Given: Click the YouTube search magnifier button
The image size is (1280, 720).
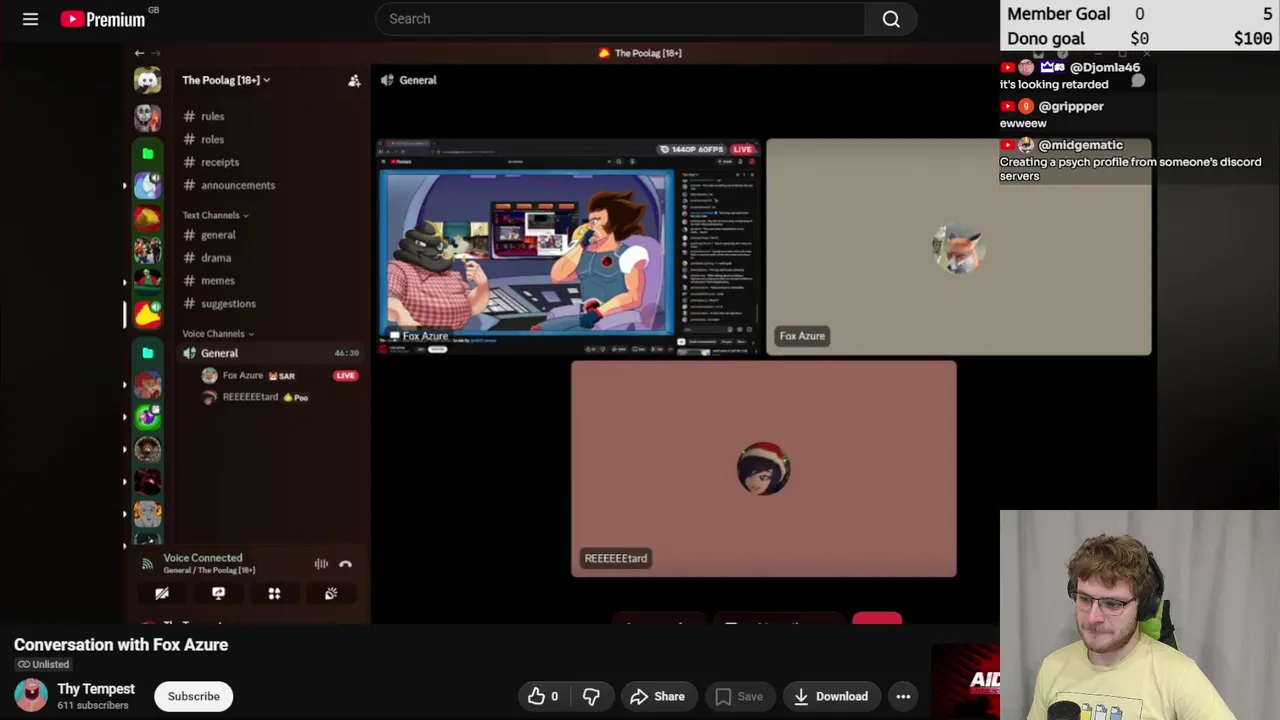Looking at the screenshot, I should point(891,19).
